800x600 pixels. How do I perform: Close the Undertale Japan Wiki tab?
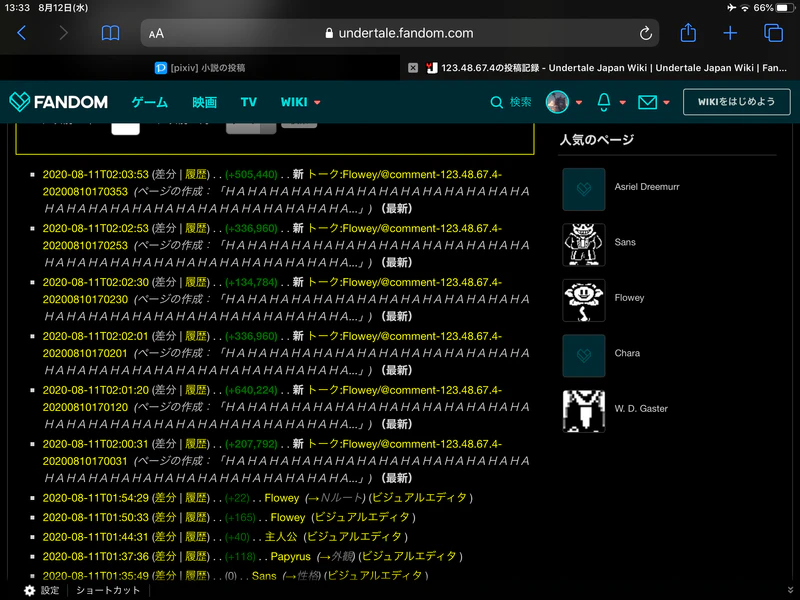coord(413,68)
